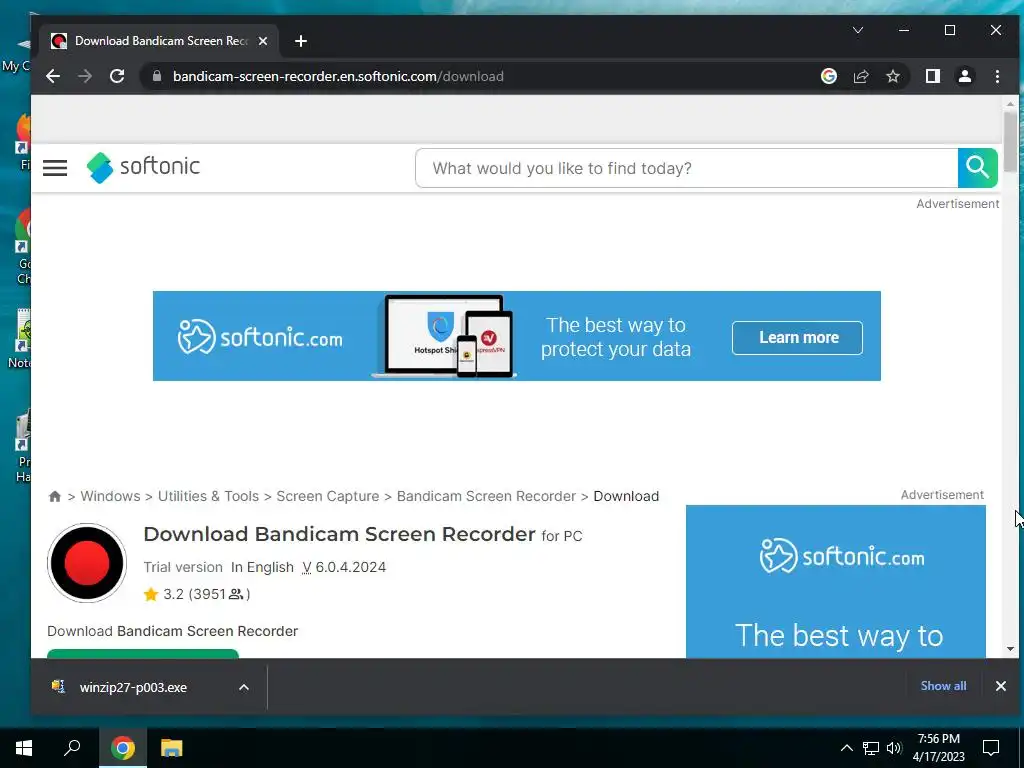The width and height of the screenshot is (1024, 768).
Task: Expand winzip27-p003.exe download options chevron
Action: click(x=244, y=687)
